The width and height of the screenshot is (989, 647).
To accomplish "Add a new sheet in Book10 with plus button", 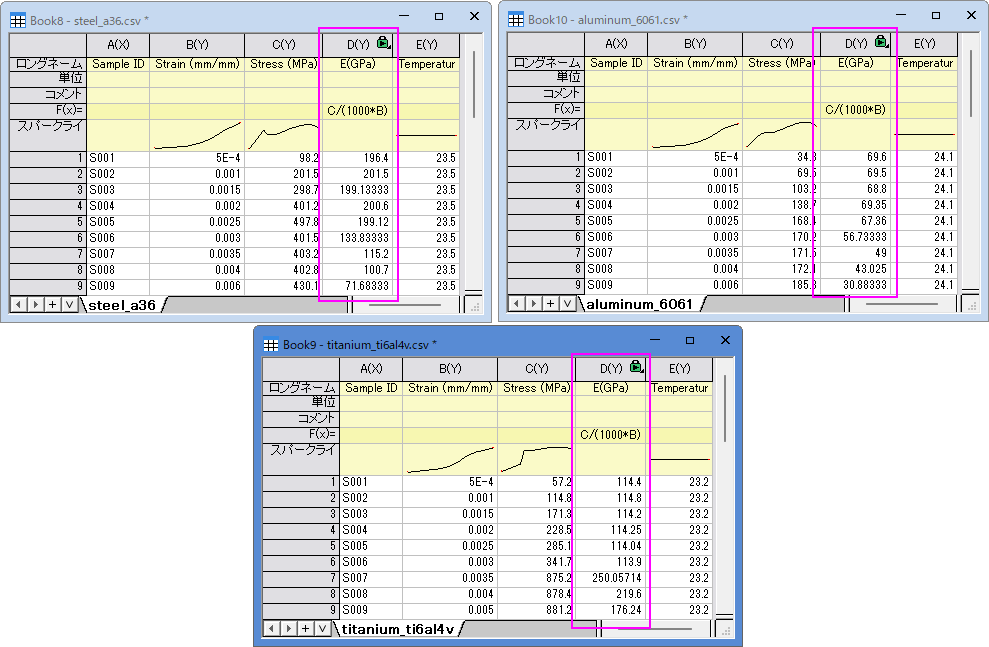I will click(551, 303).
